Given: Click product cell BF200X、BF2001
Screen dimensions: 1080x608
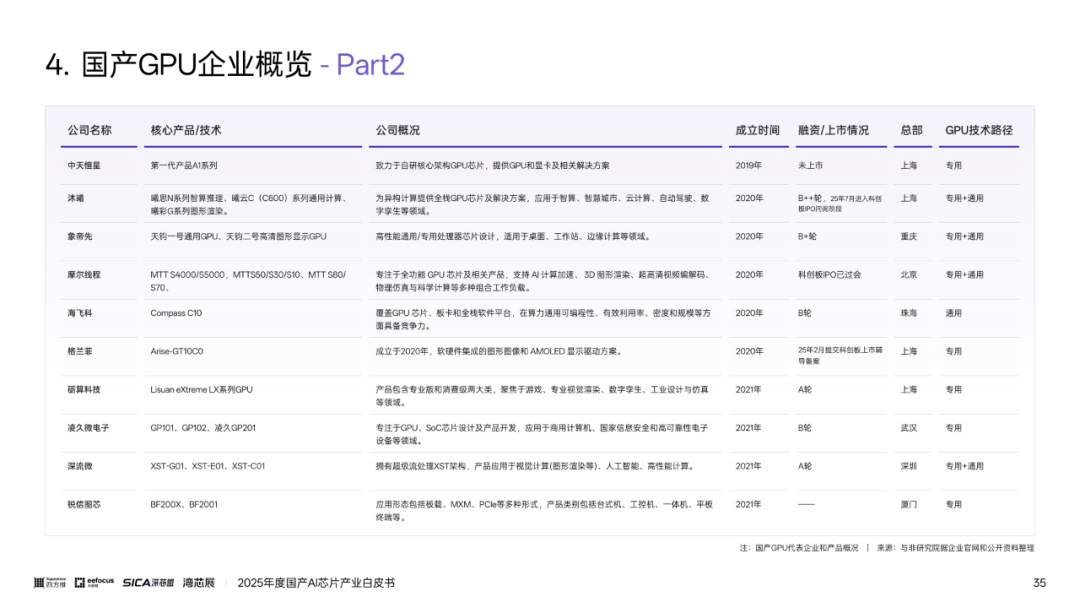Looking at the screenshot, I should [x=184, y=505].
